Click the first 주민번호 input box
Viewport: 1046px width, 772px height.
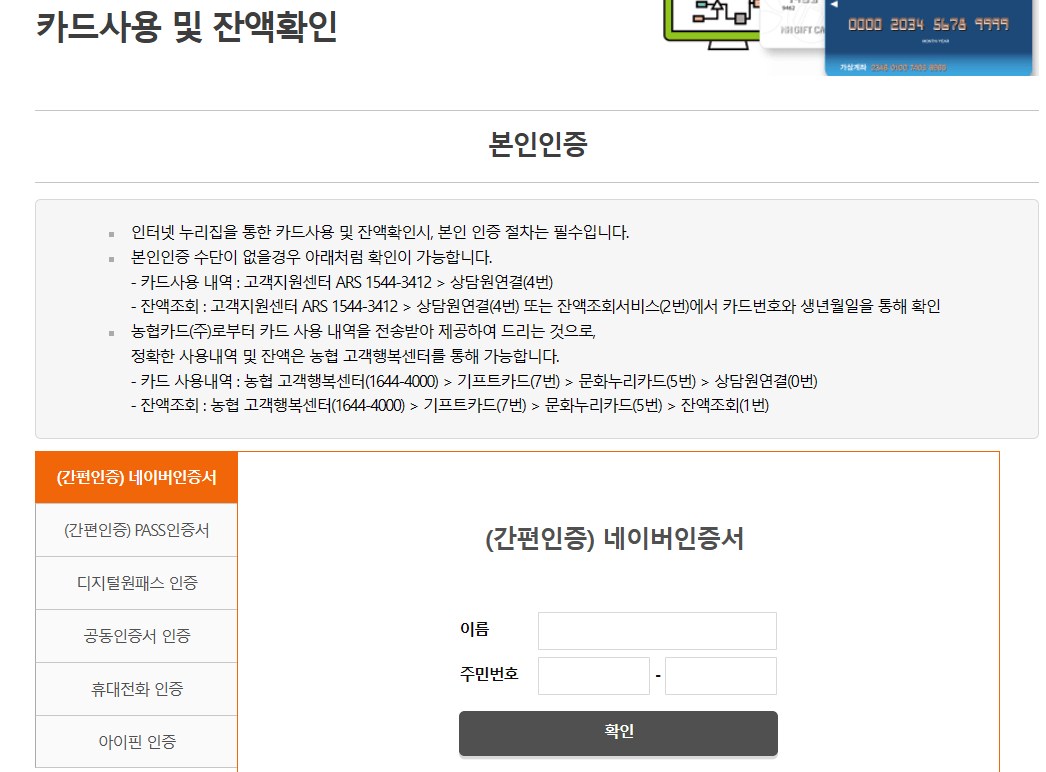pos(593,675)
